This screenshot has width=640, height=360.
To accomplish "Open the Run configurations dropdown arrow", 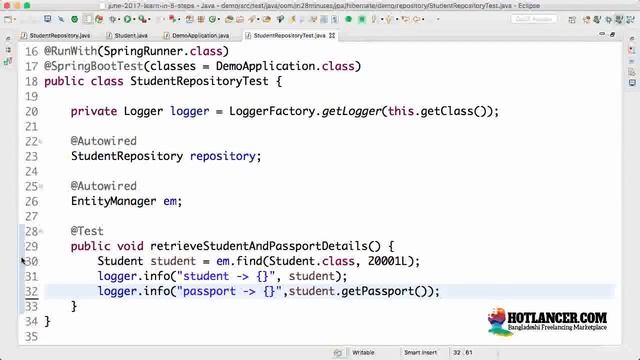I will 134,19.
